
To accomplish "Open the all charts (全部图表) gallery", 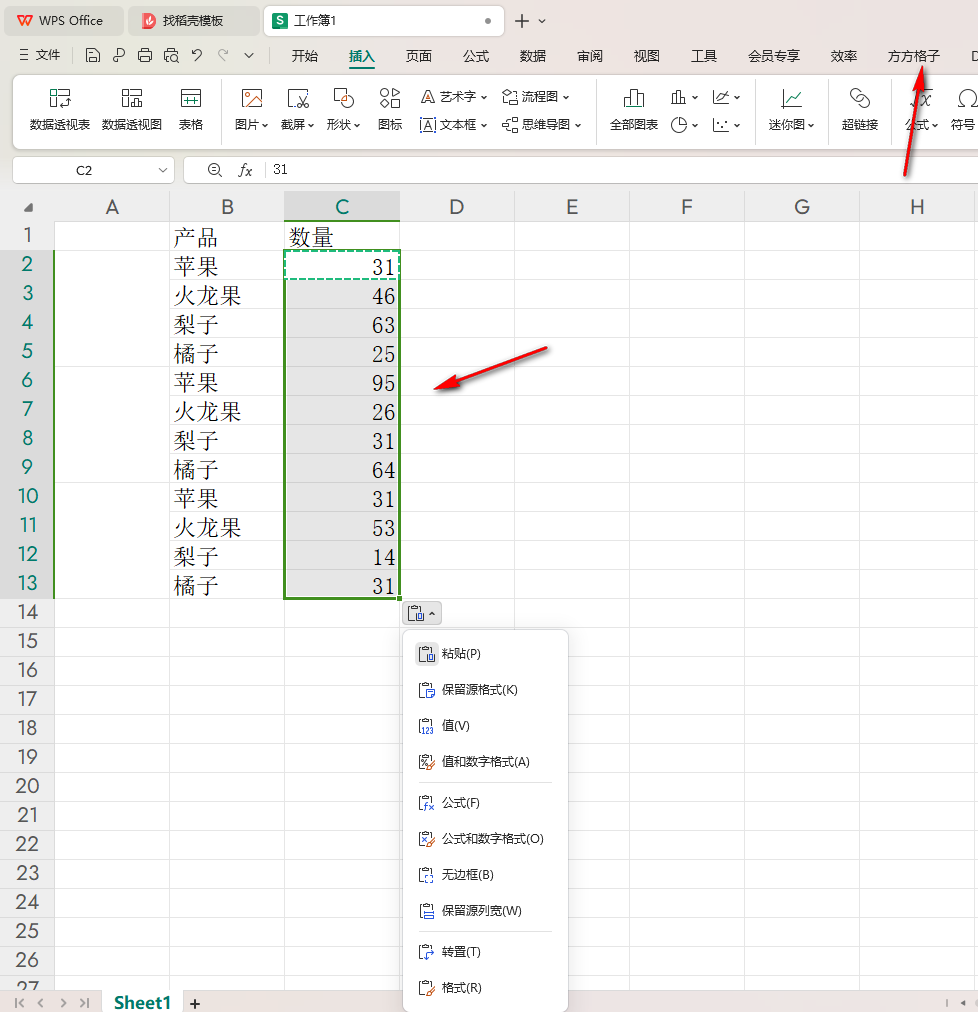I will coord(634,109).
